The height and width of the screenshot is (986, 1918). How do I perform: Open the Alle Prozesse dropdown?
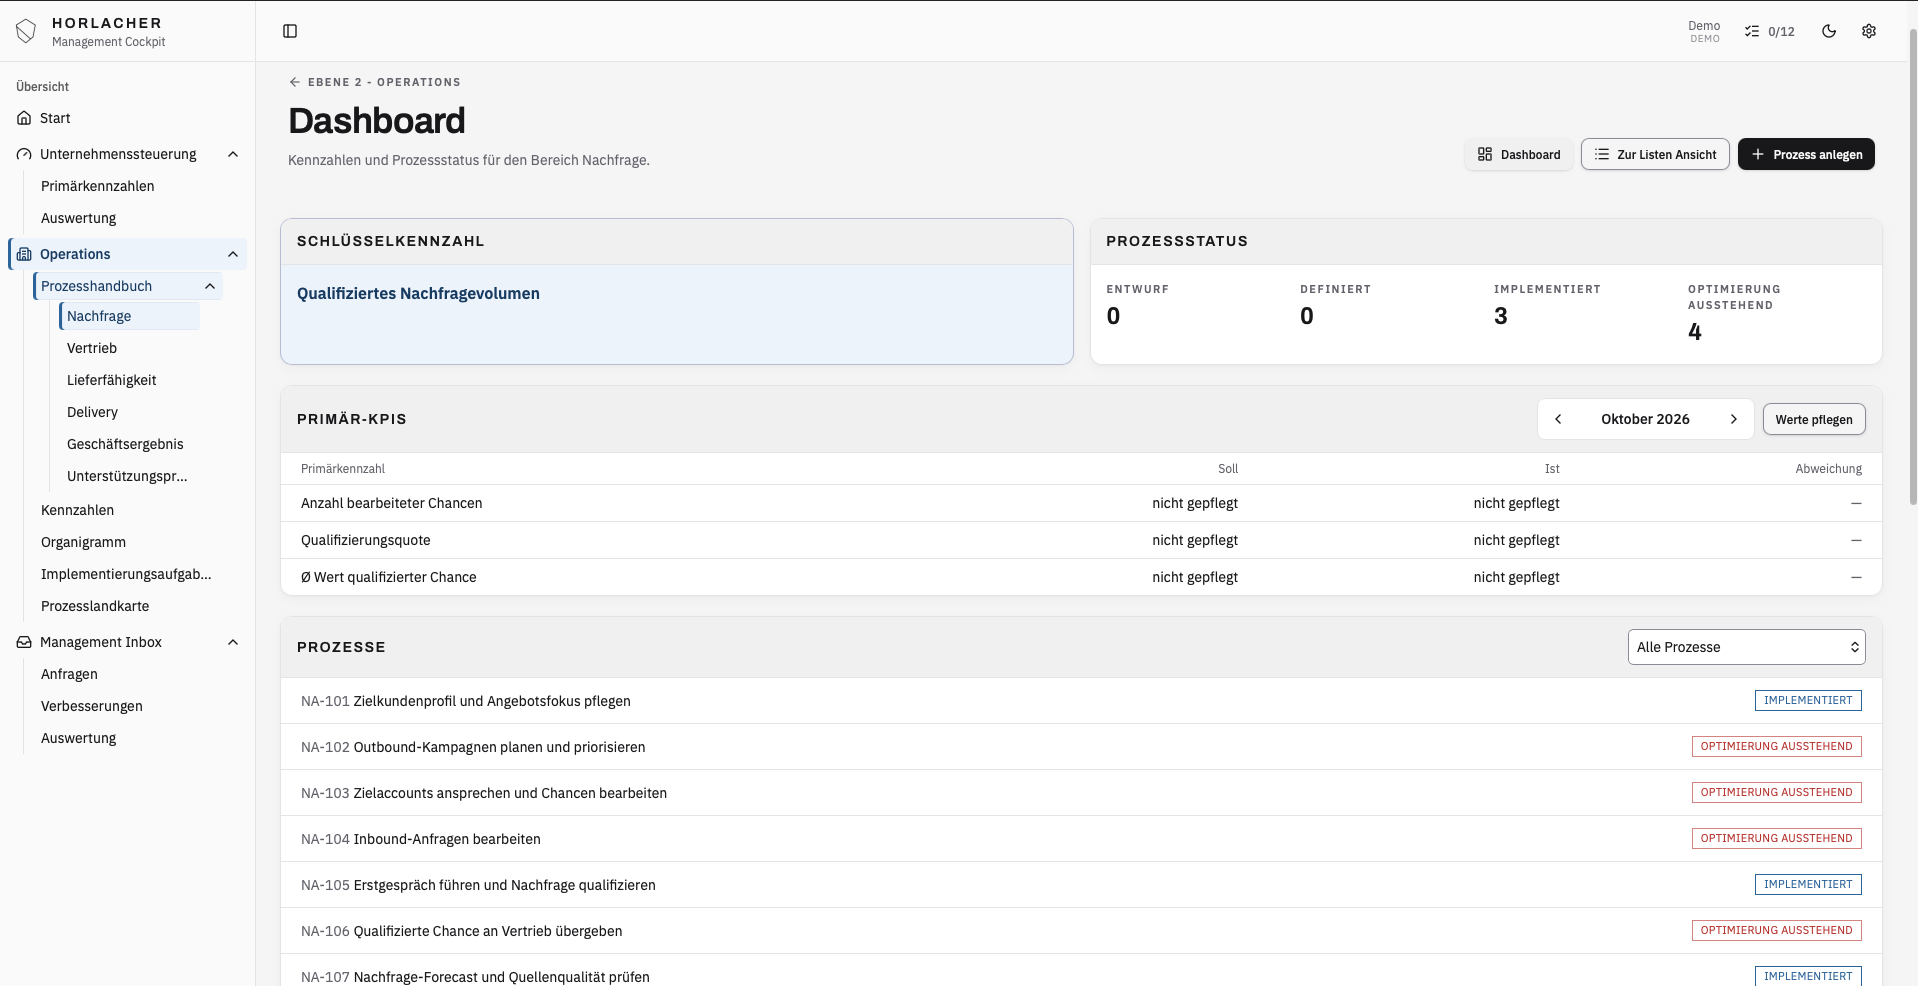pos(1746,647)
